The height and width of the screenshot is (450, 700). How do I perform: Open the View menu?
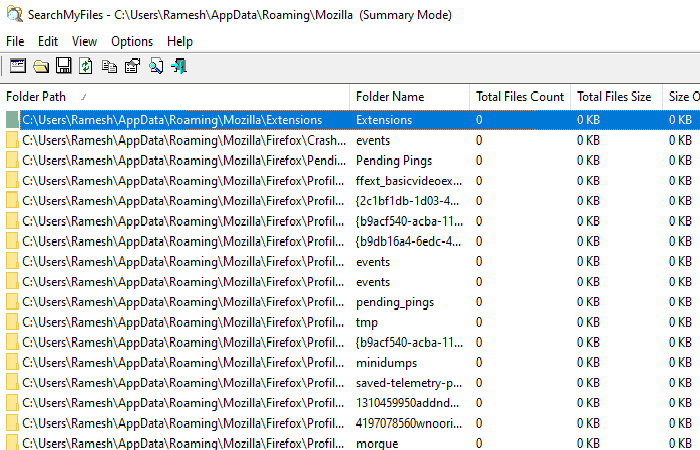point(84,42)
